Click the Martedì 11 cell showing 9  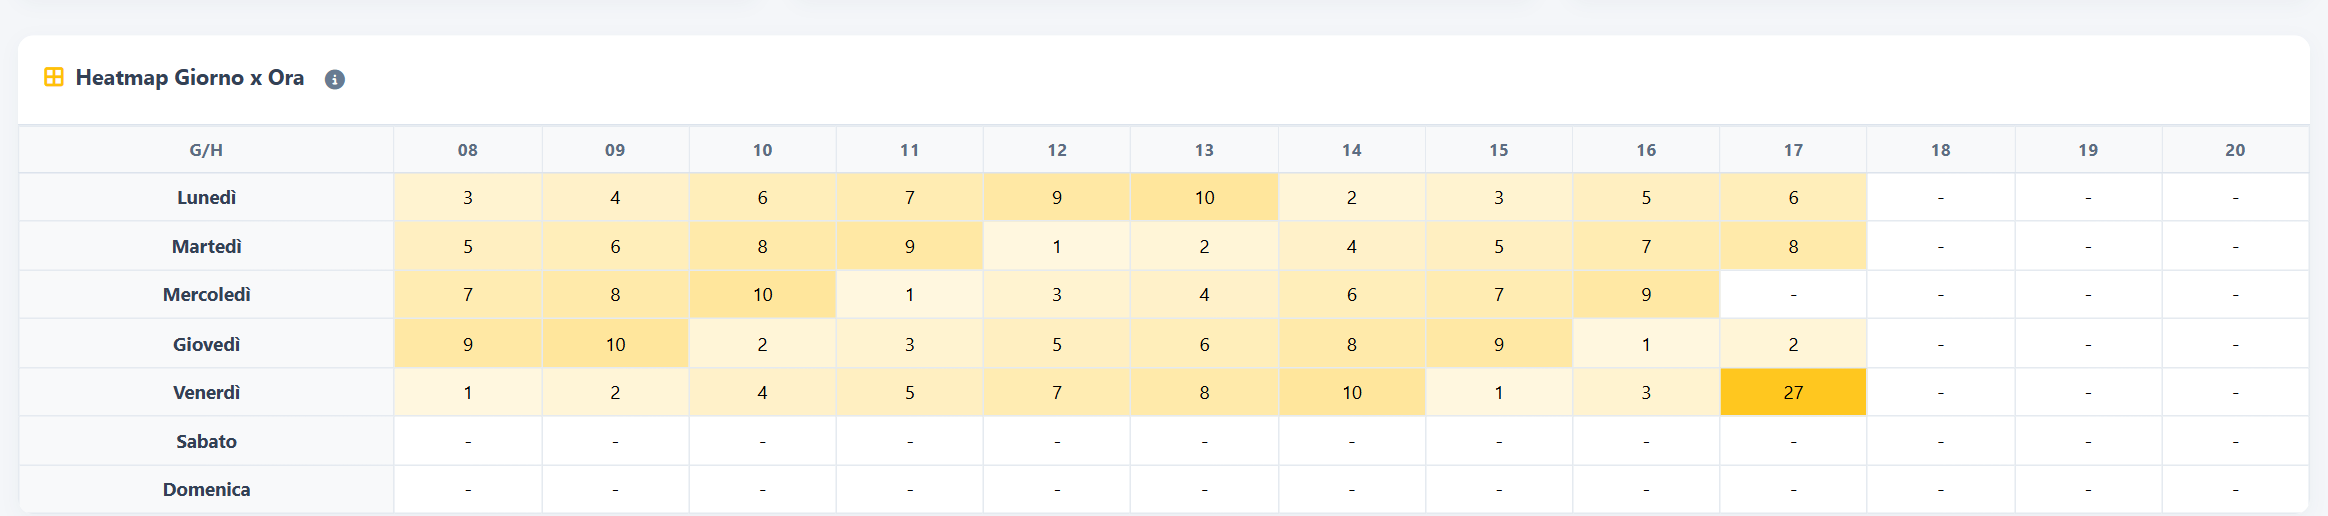tap(910, 246)
